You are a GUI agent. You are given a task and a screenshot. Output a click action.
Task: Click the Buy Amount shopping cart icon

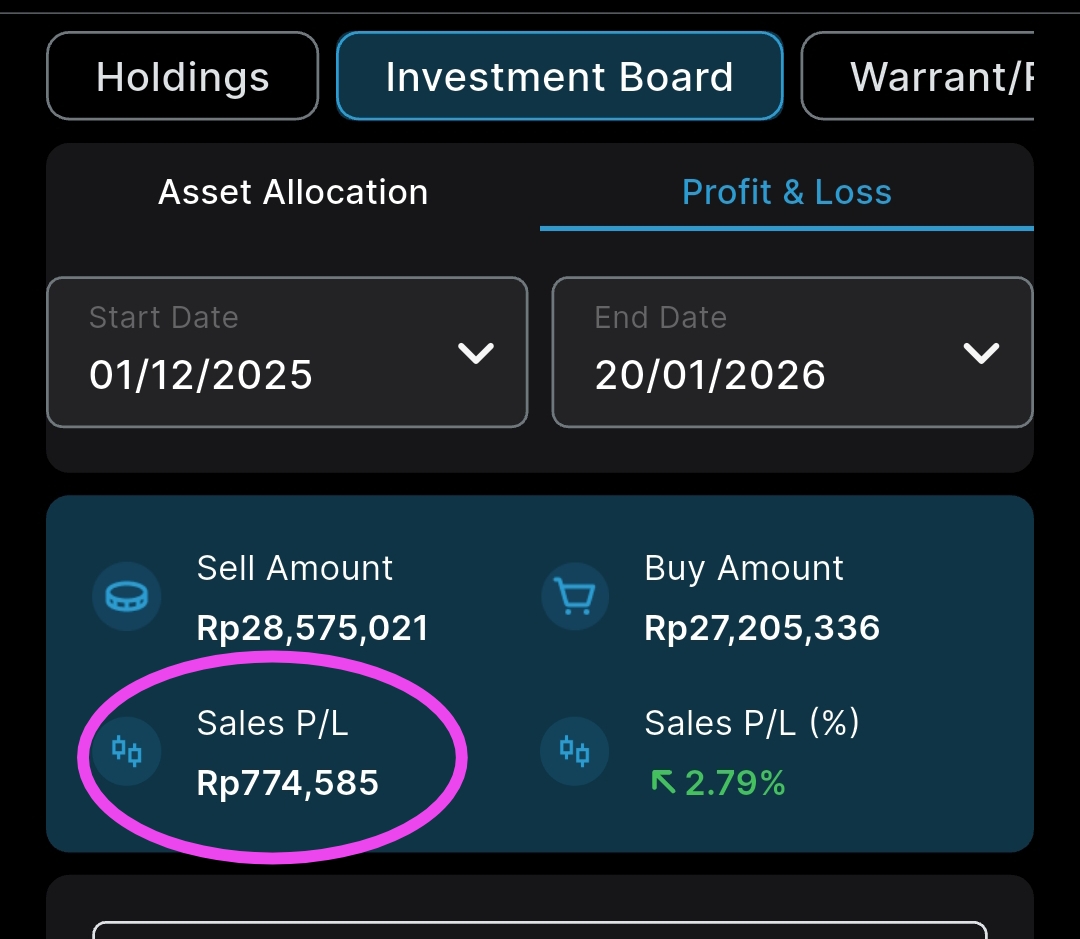tap(574, 597)
